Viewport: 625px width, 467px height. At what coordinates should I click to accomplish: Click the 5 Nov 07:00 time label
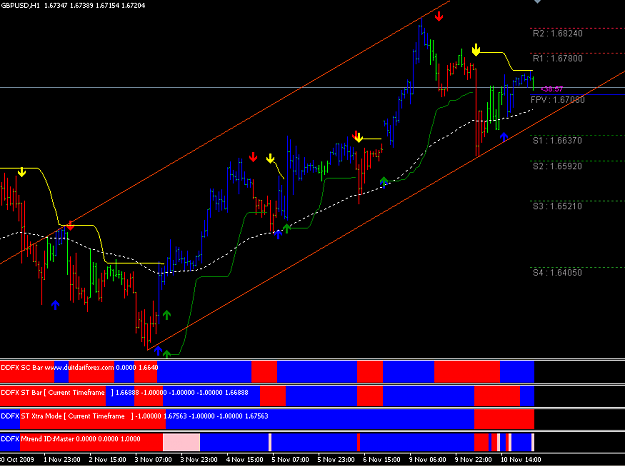point(291,460)
